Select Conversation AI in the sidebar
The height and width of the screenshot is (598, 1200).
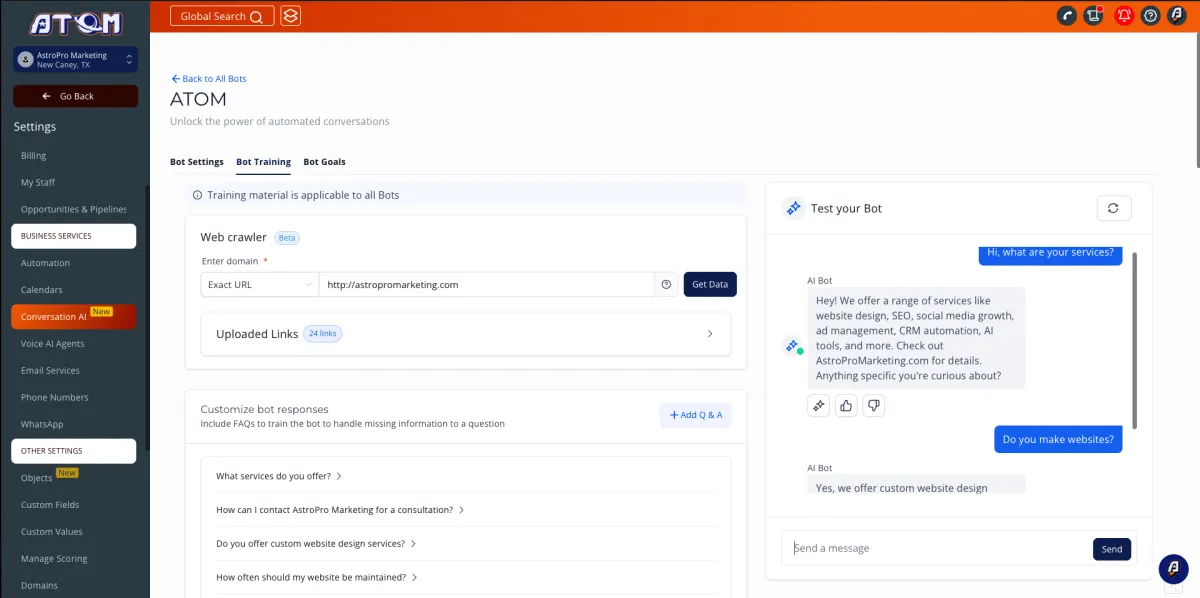point(74,317)
